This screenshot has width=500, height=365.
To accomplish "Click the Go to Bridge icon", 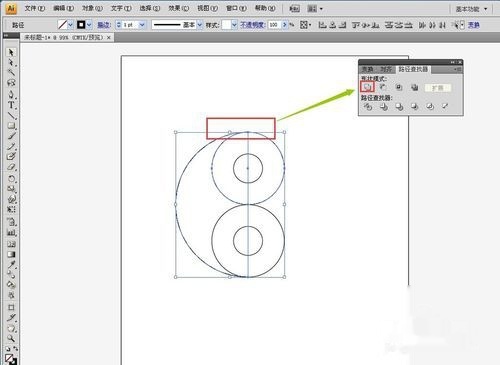I will [x=294, y=9].
